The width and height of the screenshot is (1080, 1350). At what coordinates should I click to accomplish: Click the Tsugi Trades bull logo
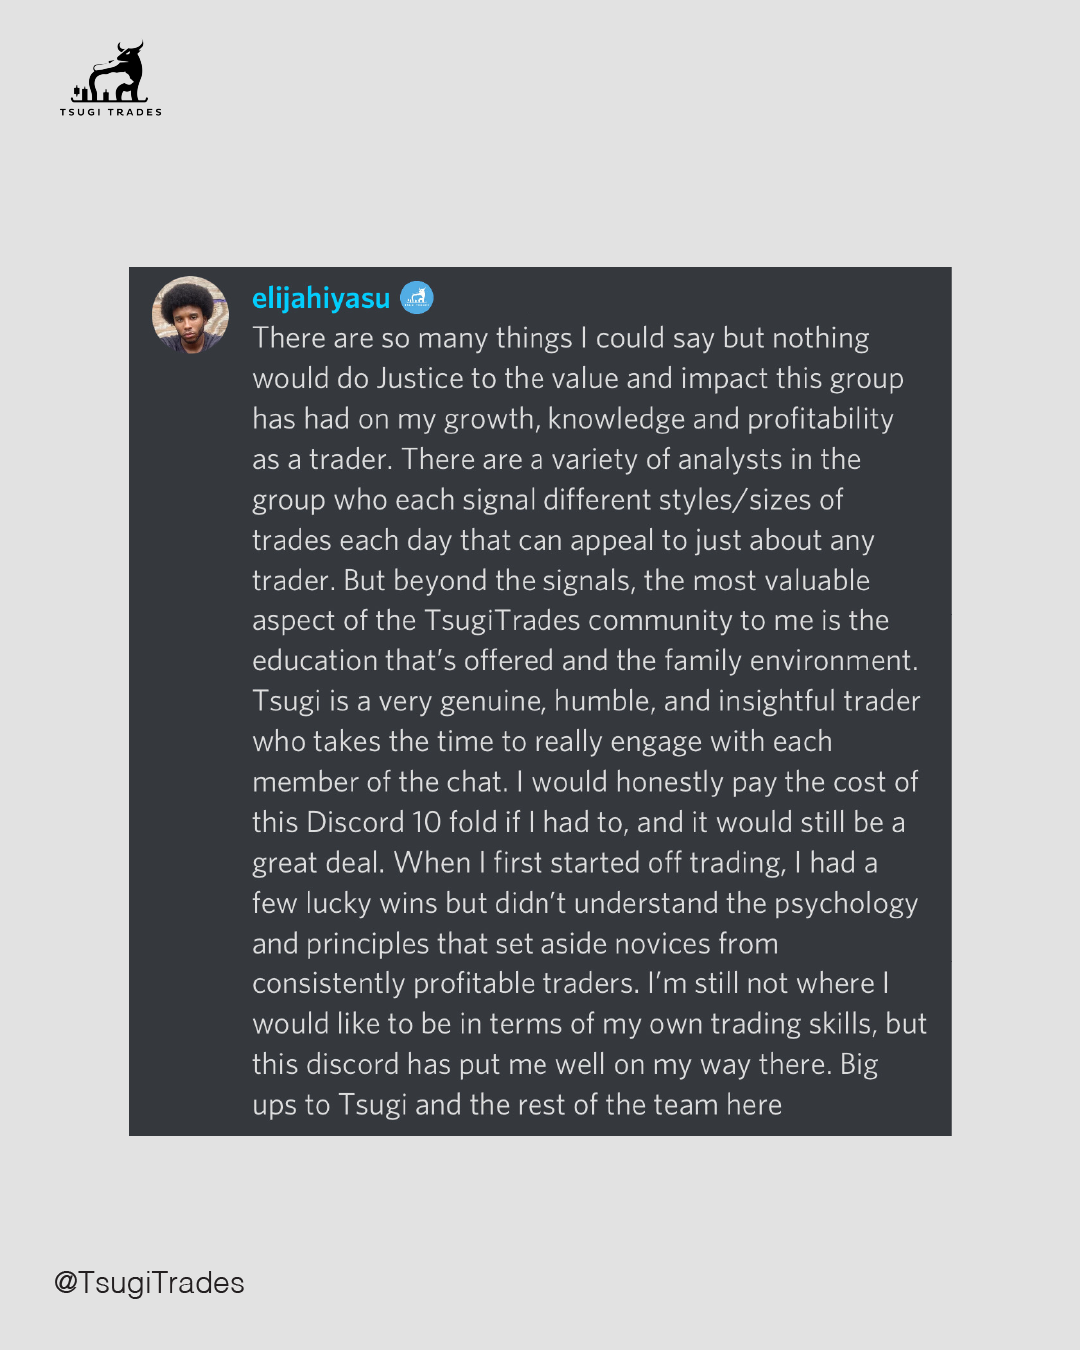coord(113,72)
